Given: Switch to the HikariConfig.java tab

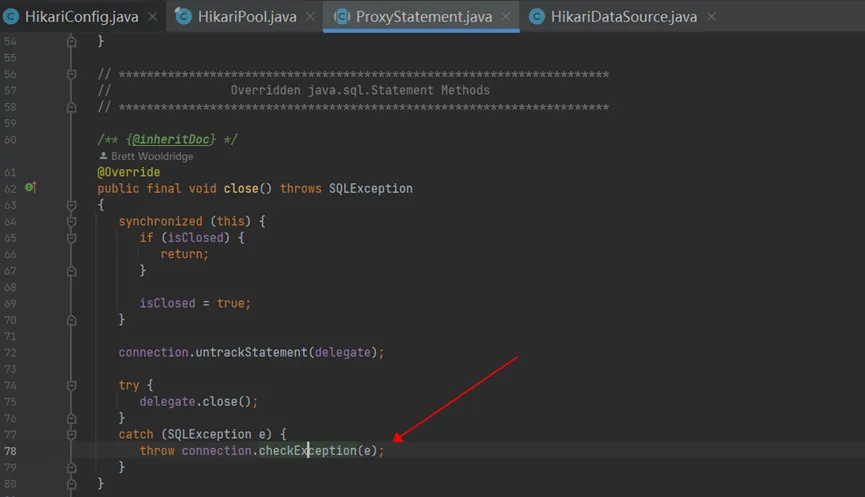Looking at the screenshot, I should [x=80, y=16].
